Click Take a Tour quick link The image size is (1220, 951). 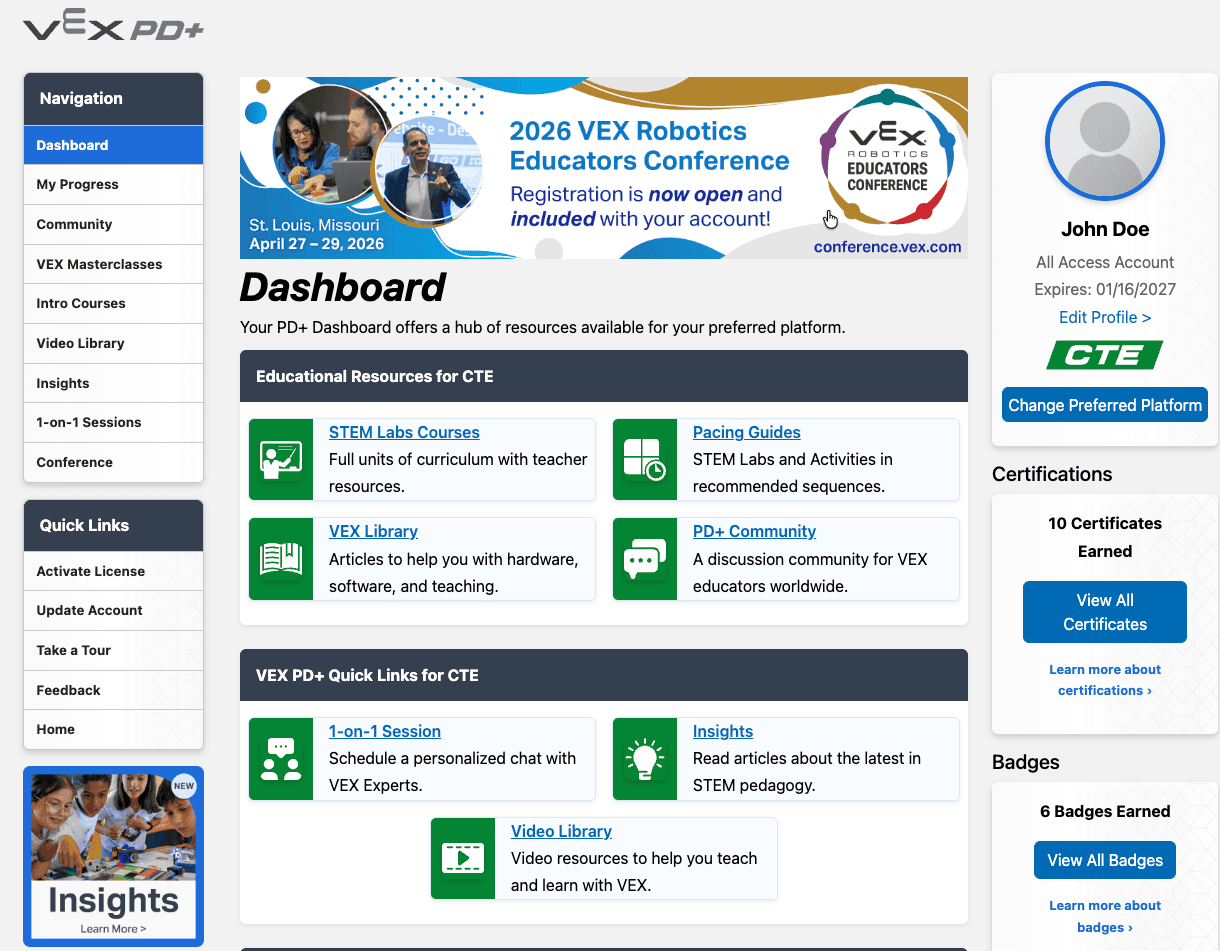tap(113, 651)
